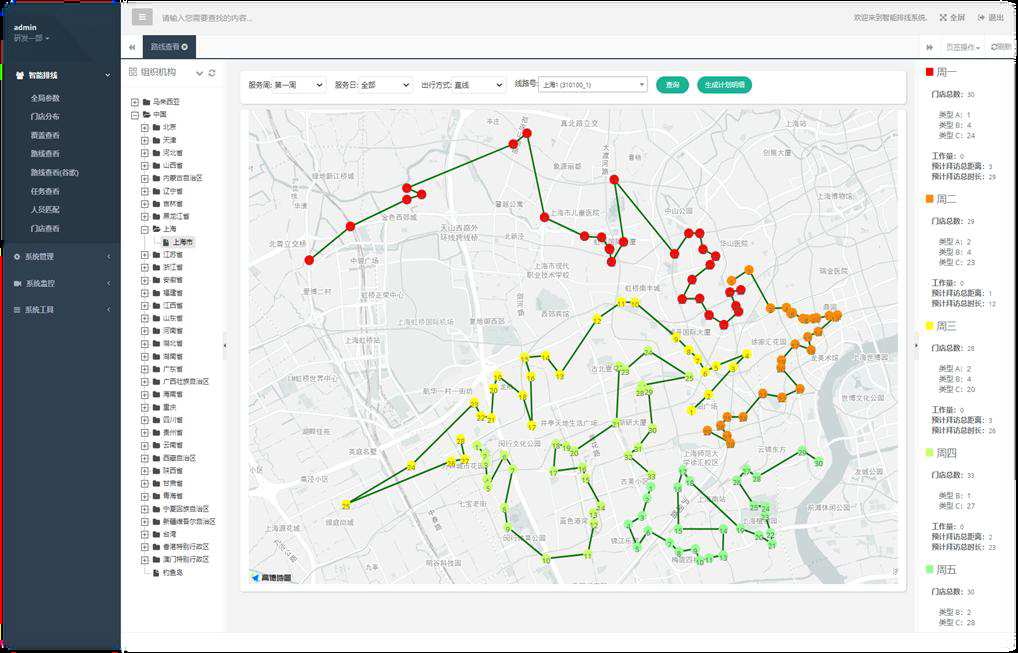Click the 查询 button
The image size is (1018, 653).
[x=672, y=85]
